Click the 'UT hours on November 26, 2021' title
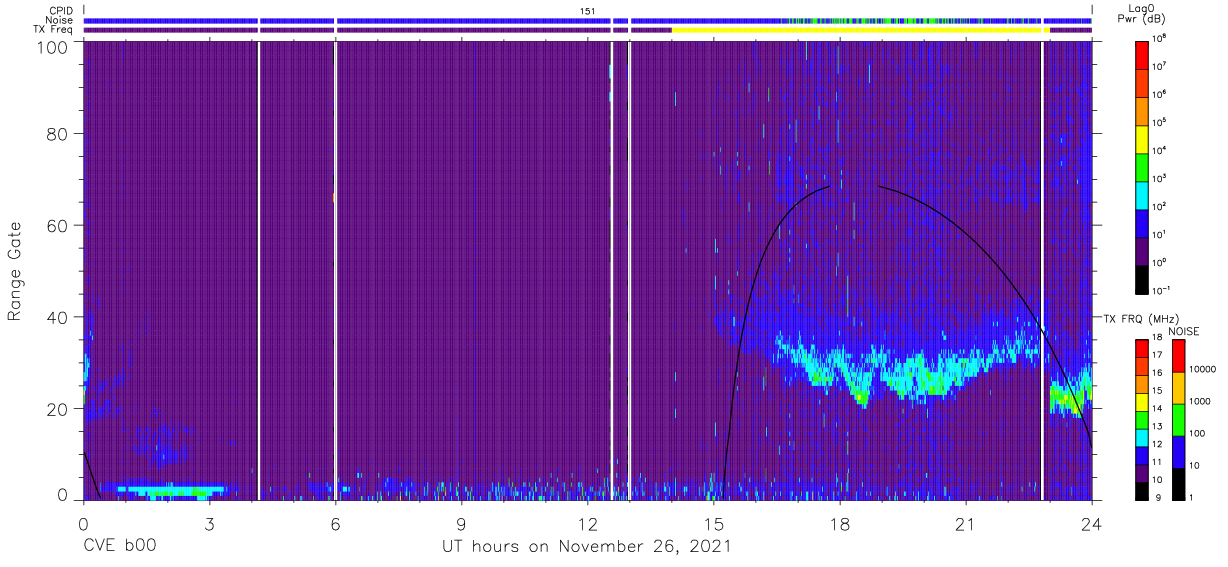Viewport: 1228px width, 567px height. point(587,546)
